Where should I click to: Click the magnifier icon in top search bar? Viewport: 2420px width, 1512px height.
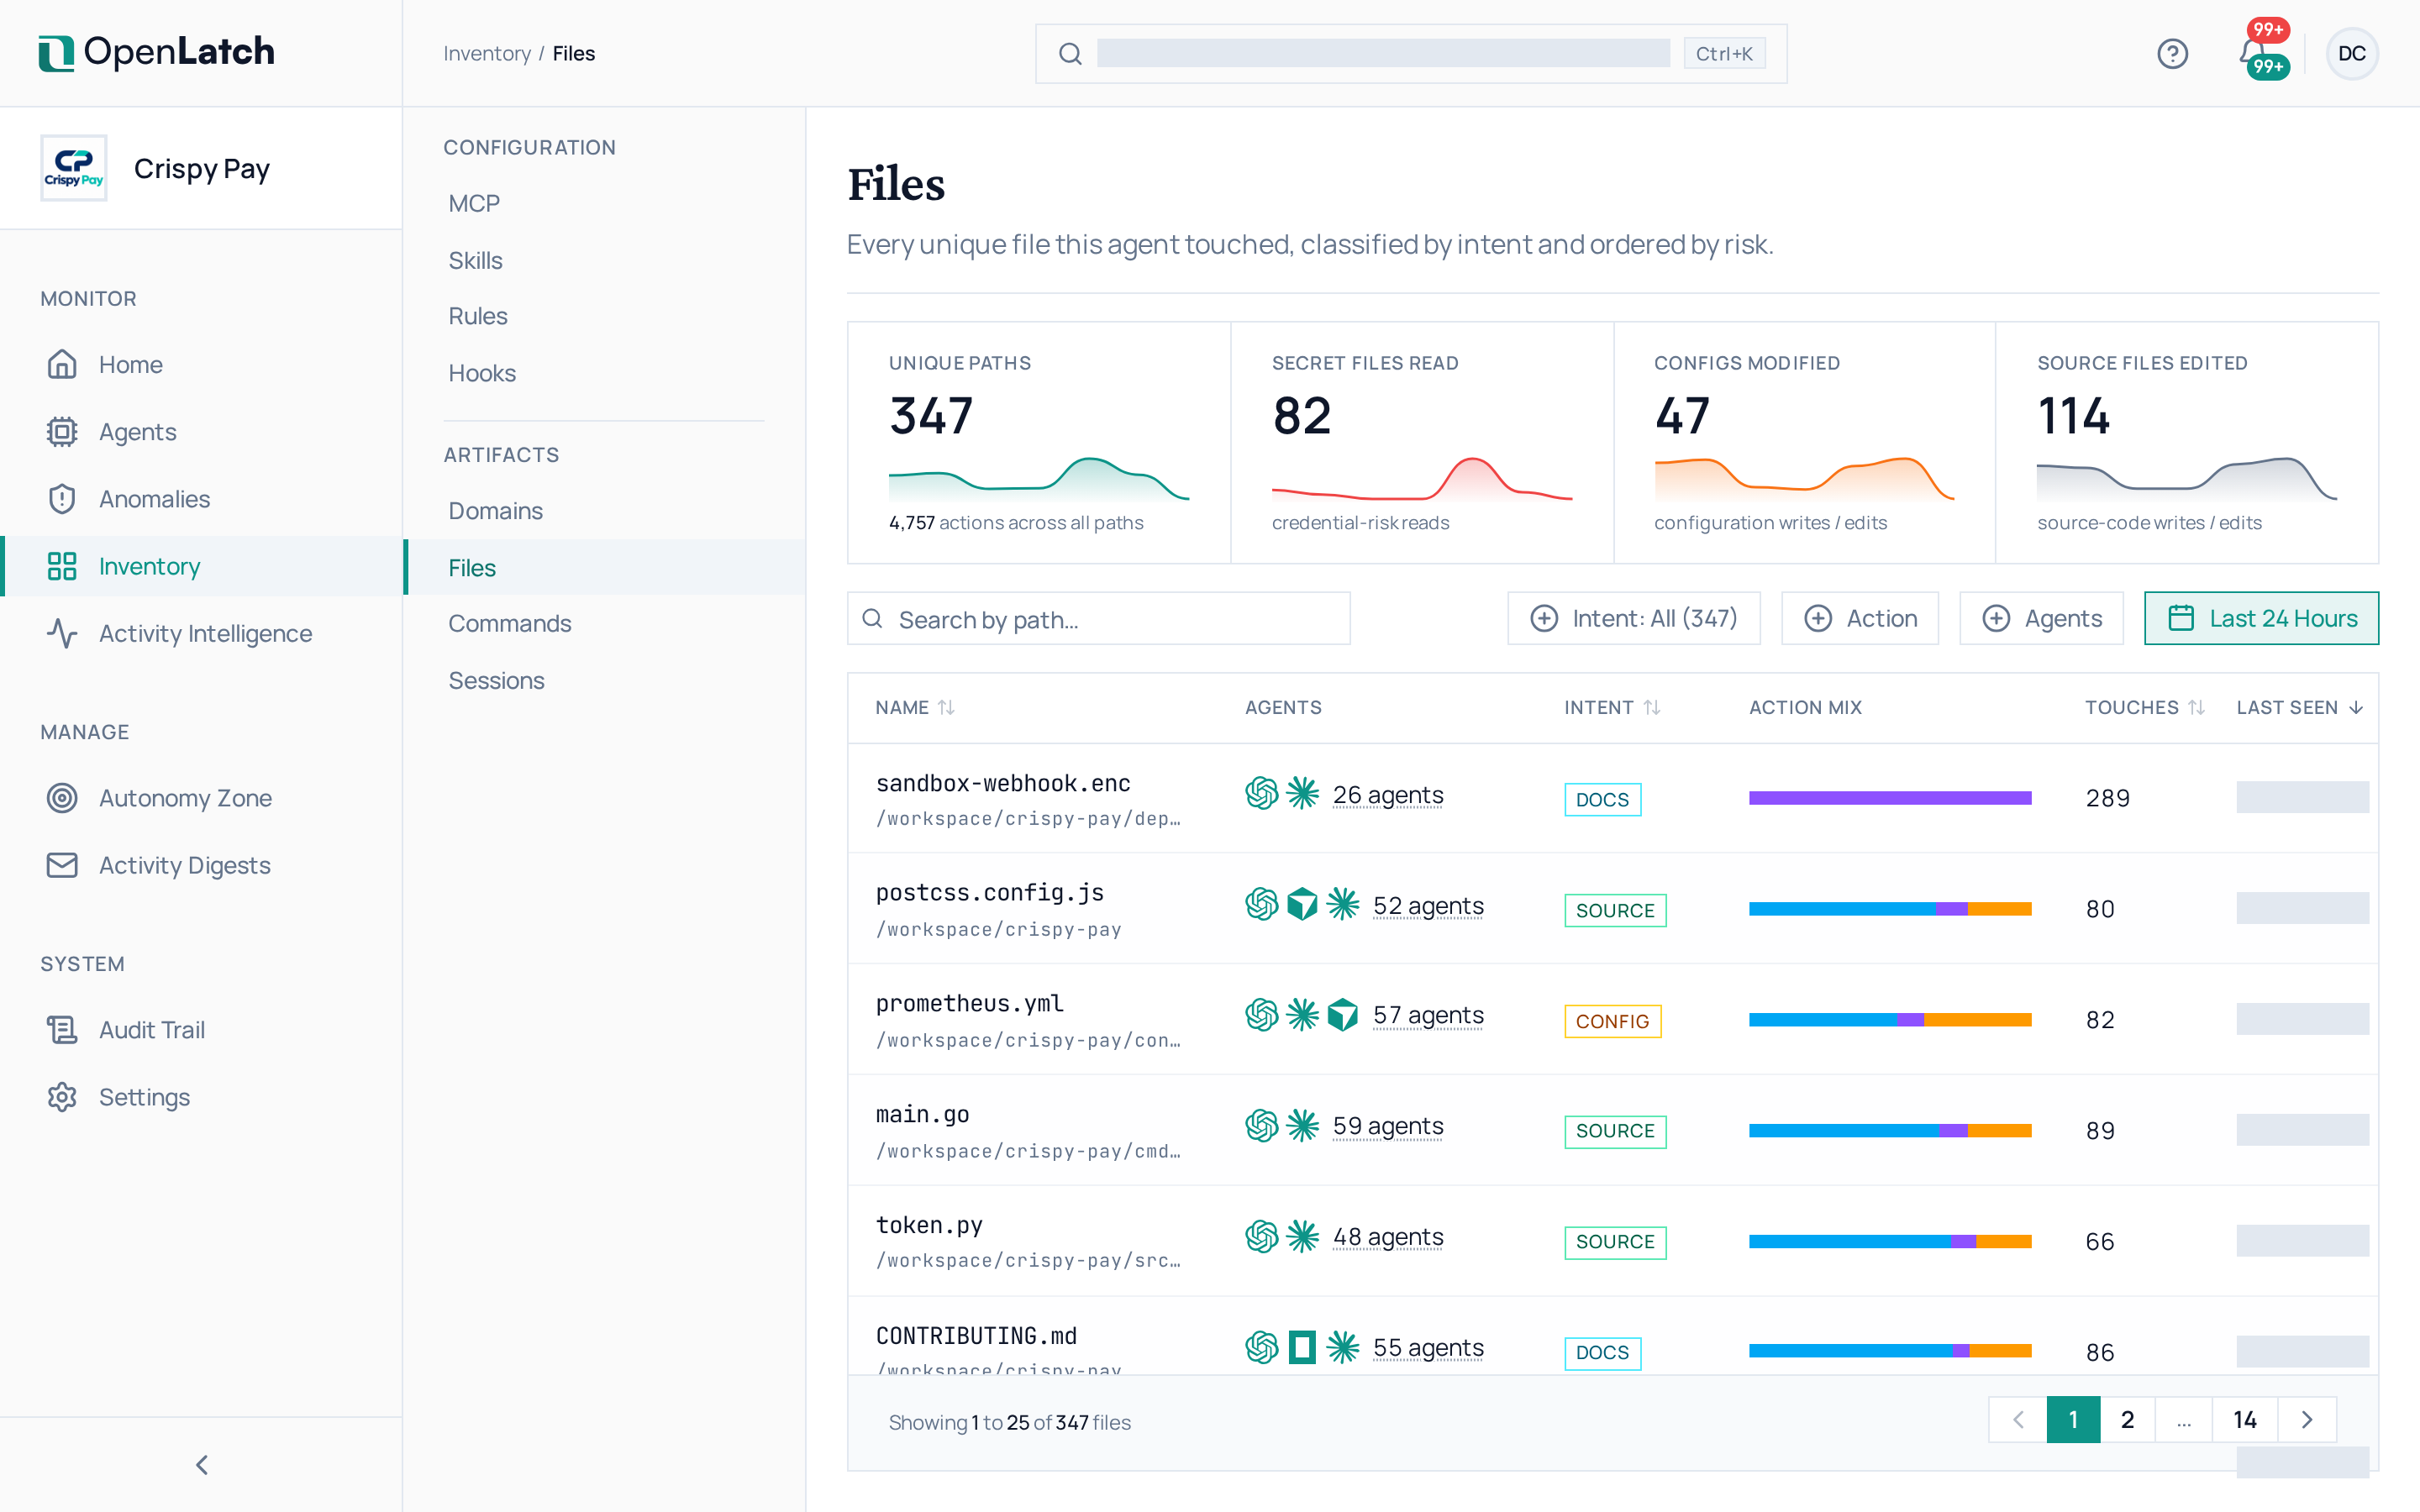[1070, 54]
